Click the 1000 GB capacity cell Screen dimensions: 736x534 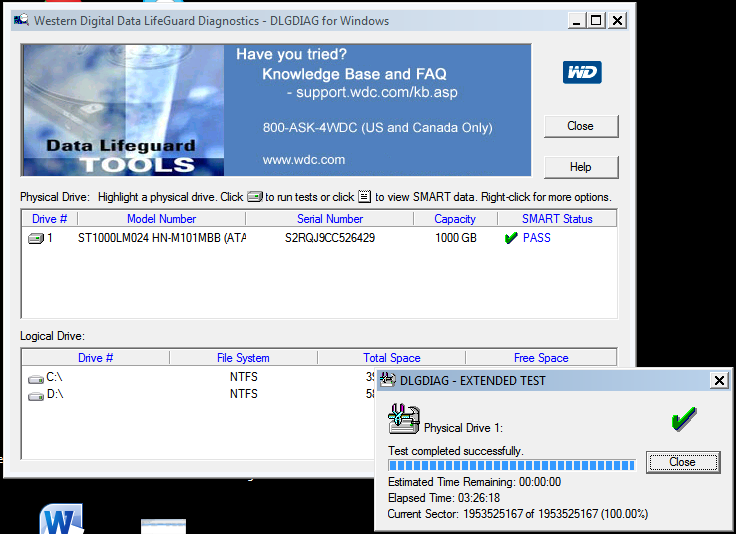pyautogui.click(x=455, y=238)
